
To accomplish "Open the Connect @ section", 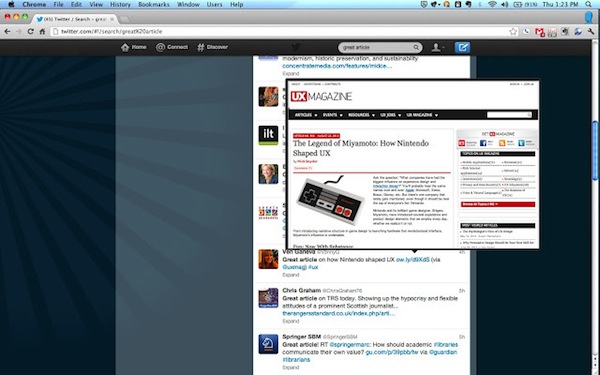I will point(172,47).
